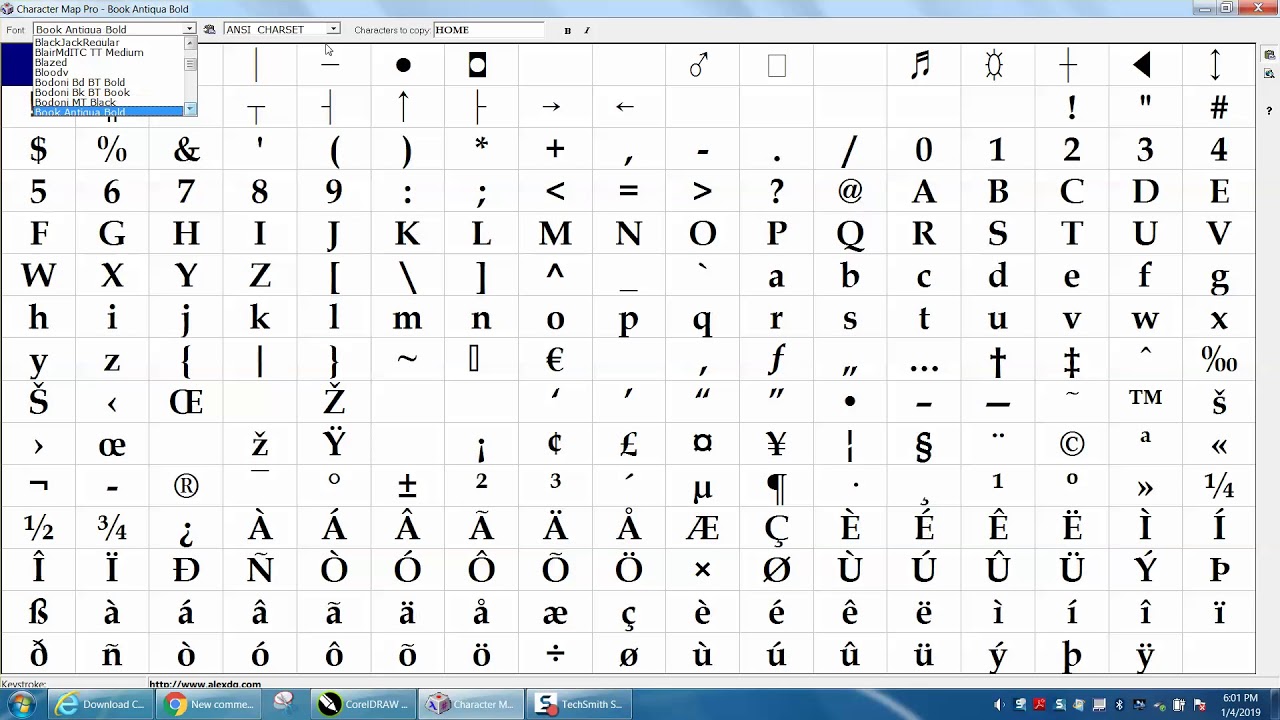This screenshot has width=1280, height=720.
Task: Select the ½ fraction character
Action: click(38, 528)
